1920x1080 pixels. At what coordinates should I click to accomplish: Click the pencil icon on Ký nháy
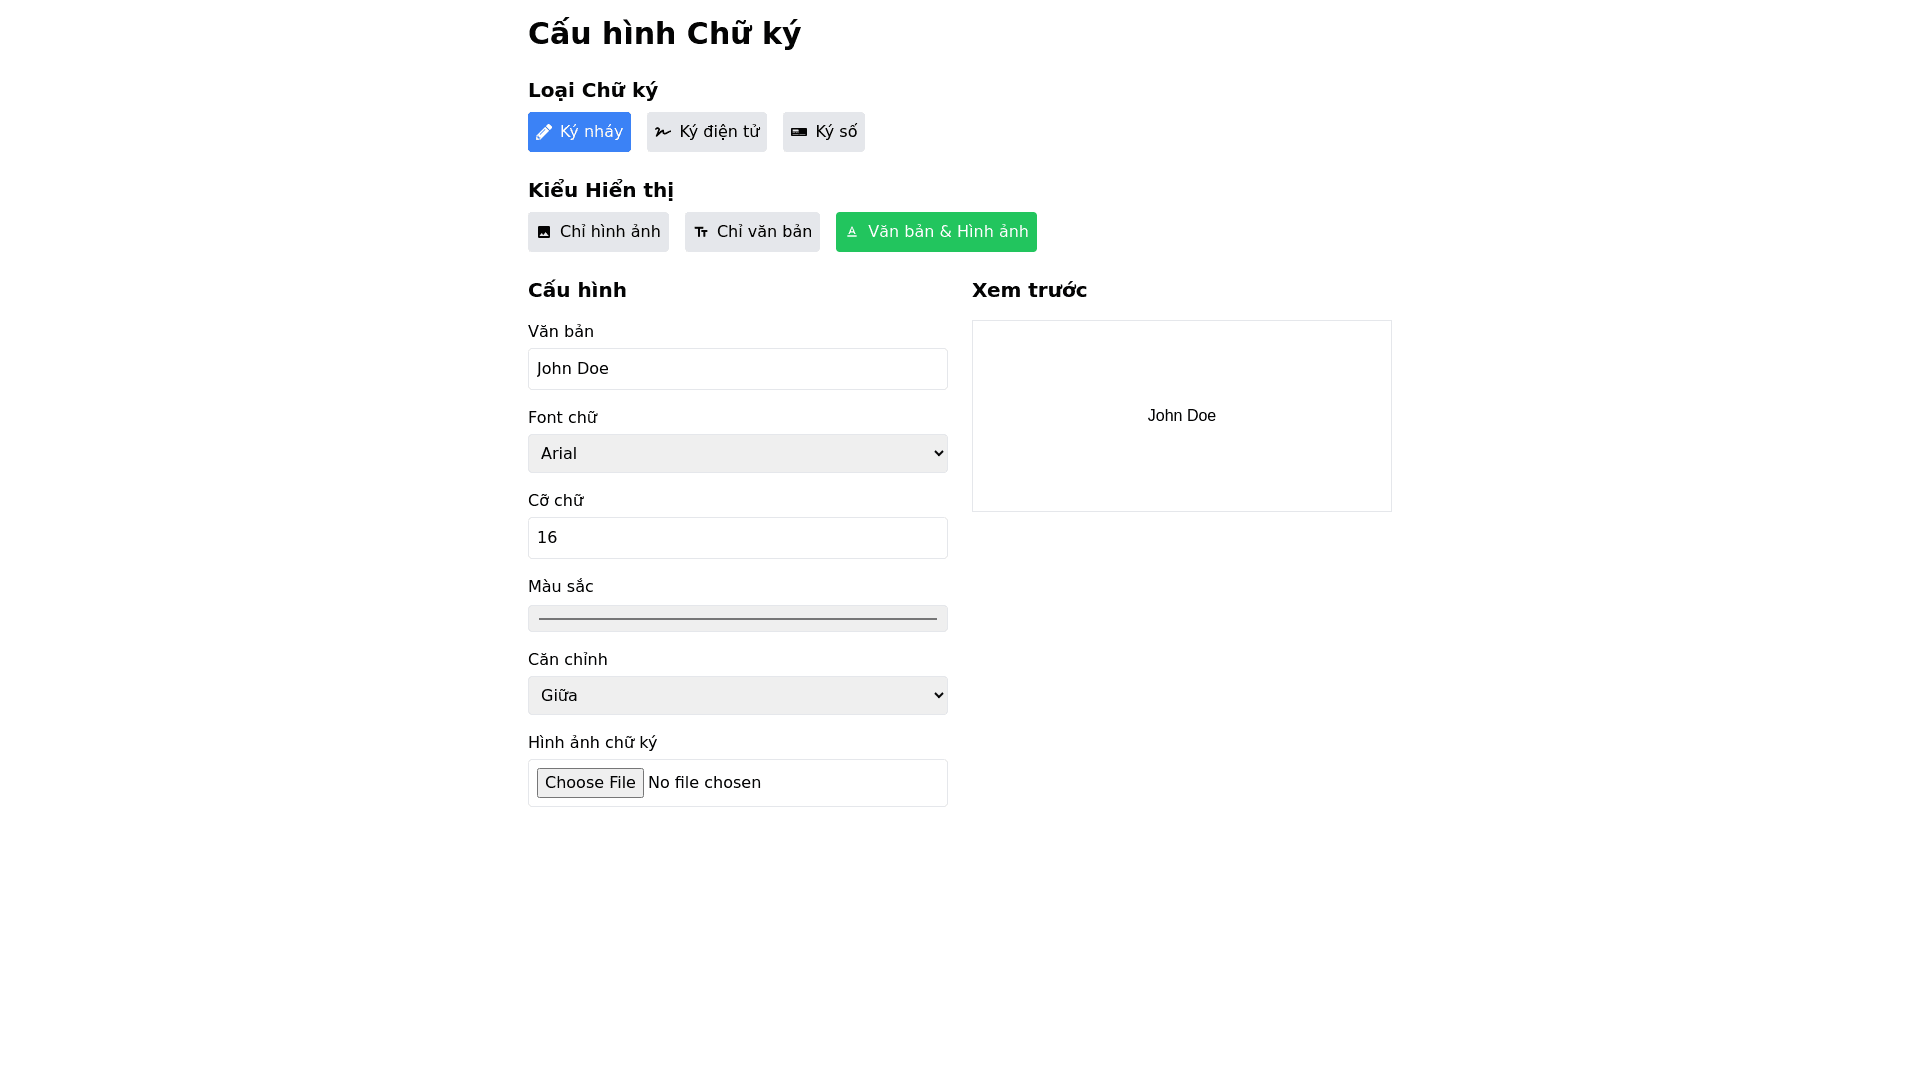coord(544,132)
